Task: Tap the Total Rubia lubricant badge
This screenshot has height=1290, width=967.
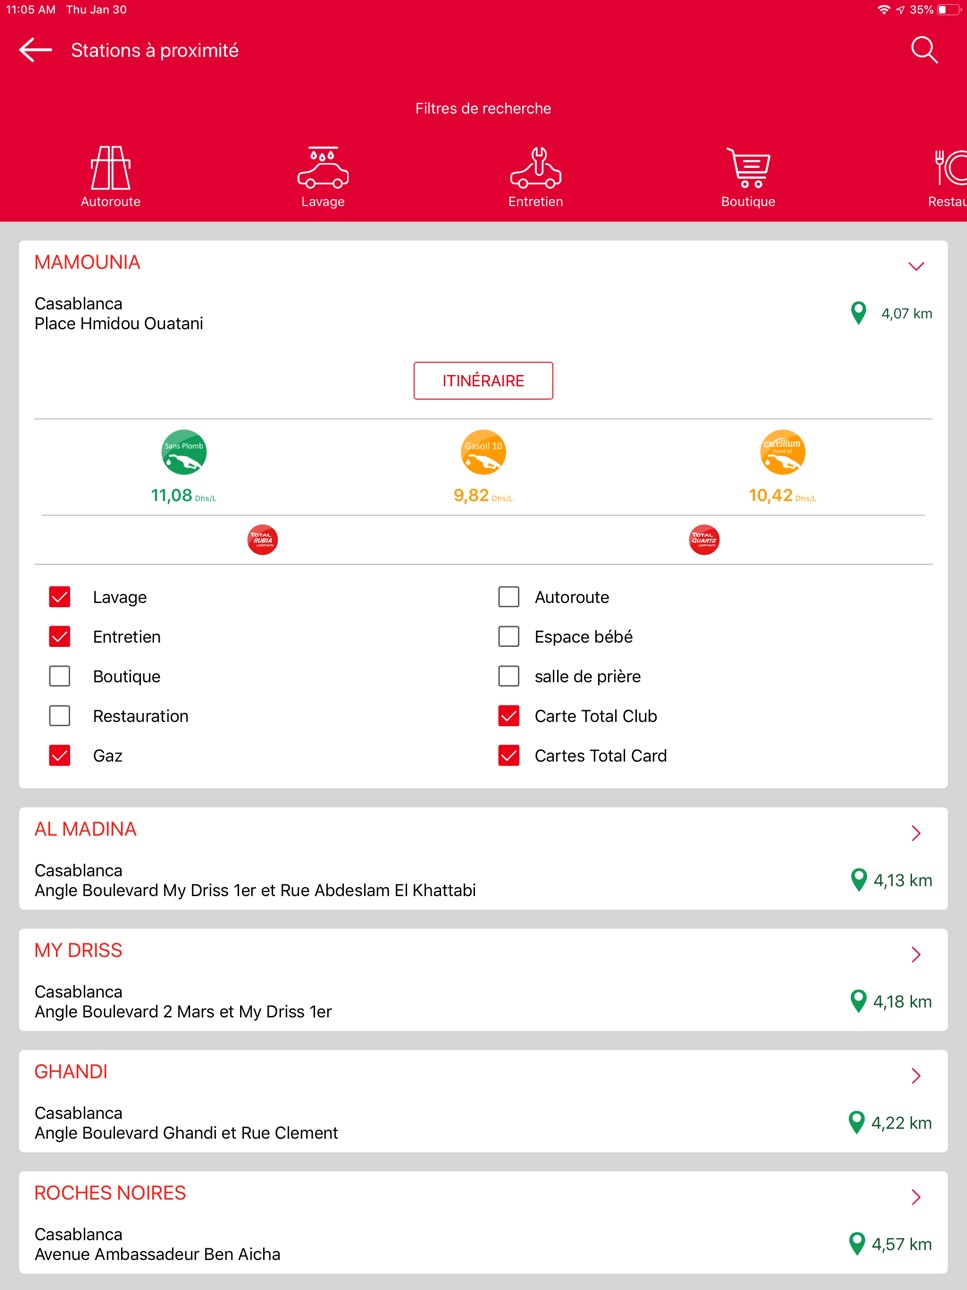Action: click(263, 540)
